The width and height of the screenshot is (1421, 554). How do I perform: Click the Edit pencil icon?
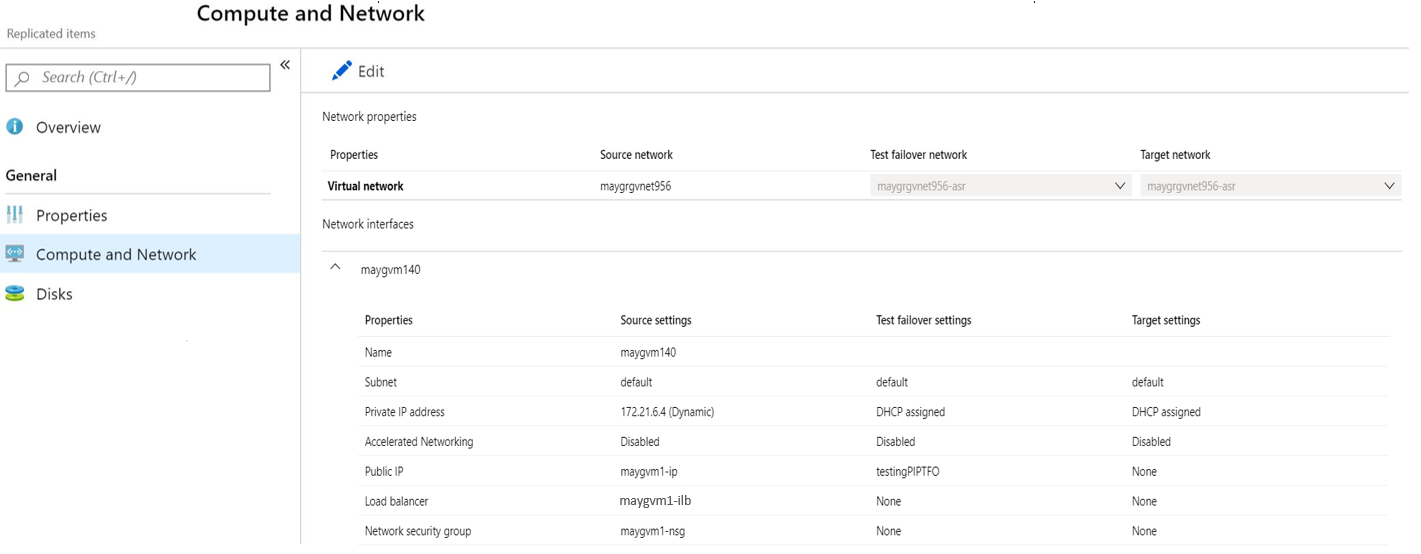click(x=342, y=71)
